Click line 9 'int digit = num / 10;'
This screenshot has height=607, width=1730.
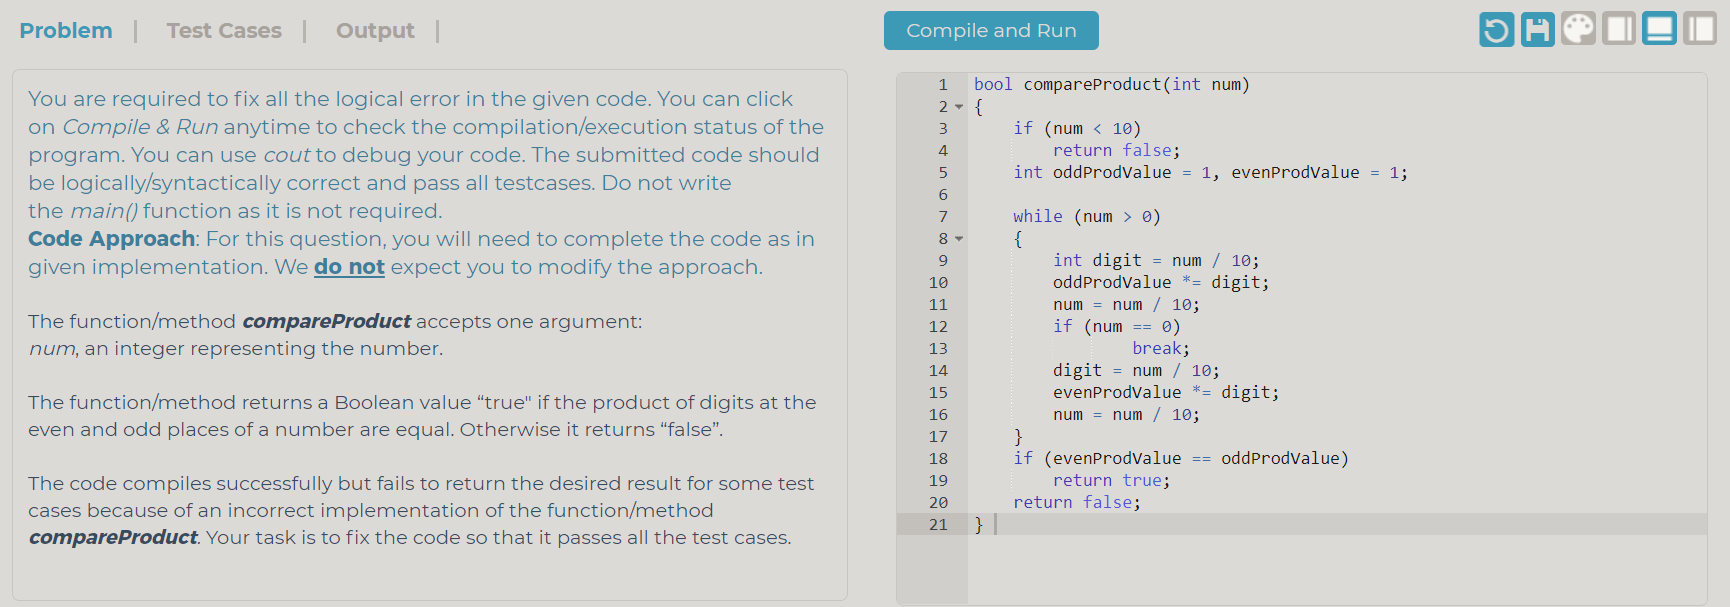coord(1156,261)
